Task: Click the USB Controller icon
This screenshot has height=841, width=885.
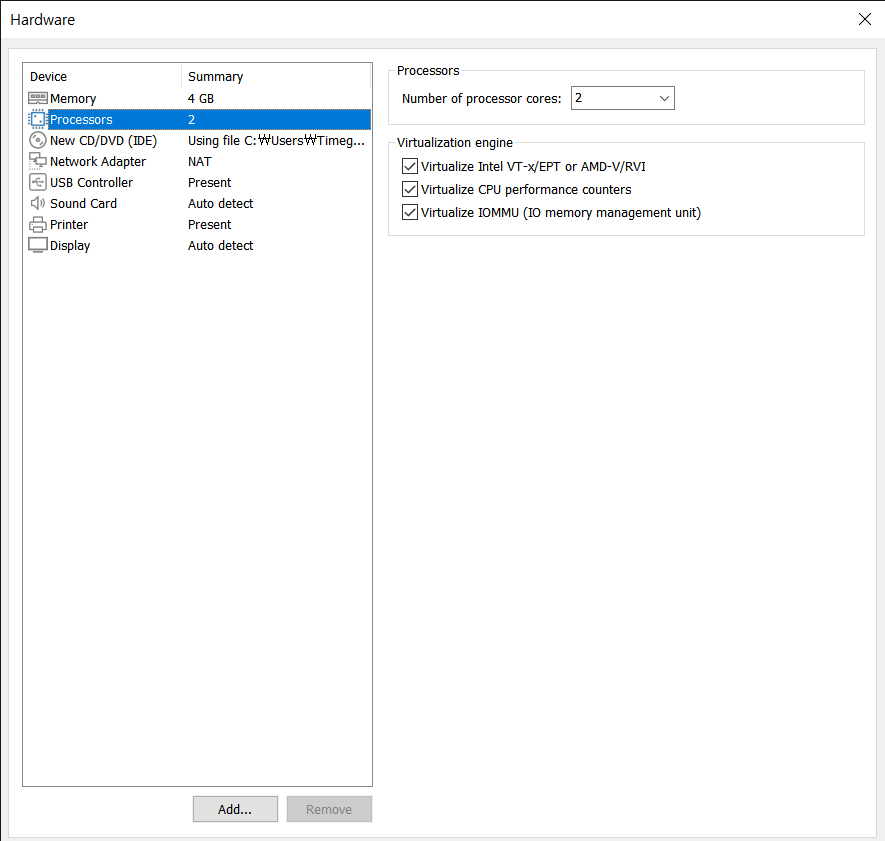Action: [x=38, y=182]
